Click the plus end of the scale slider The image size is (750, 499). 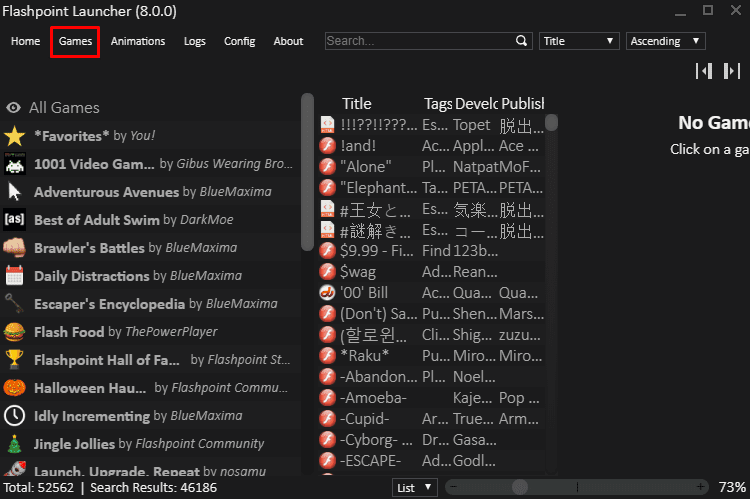[700, 487]
